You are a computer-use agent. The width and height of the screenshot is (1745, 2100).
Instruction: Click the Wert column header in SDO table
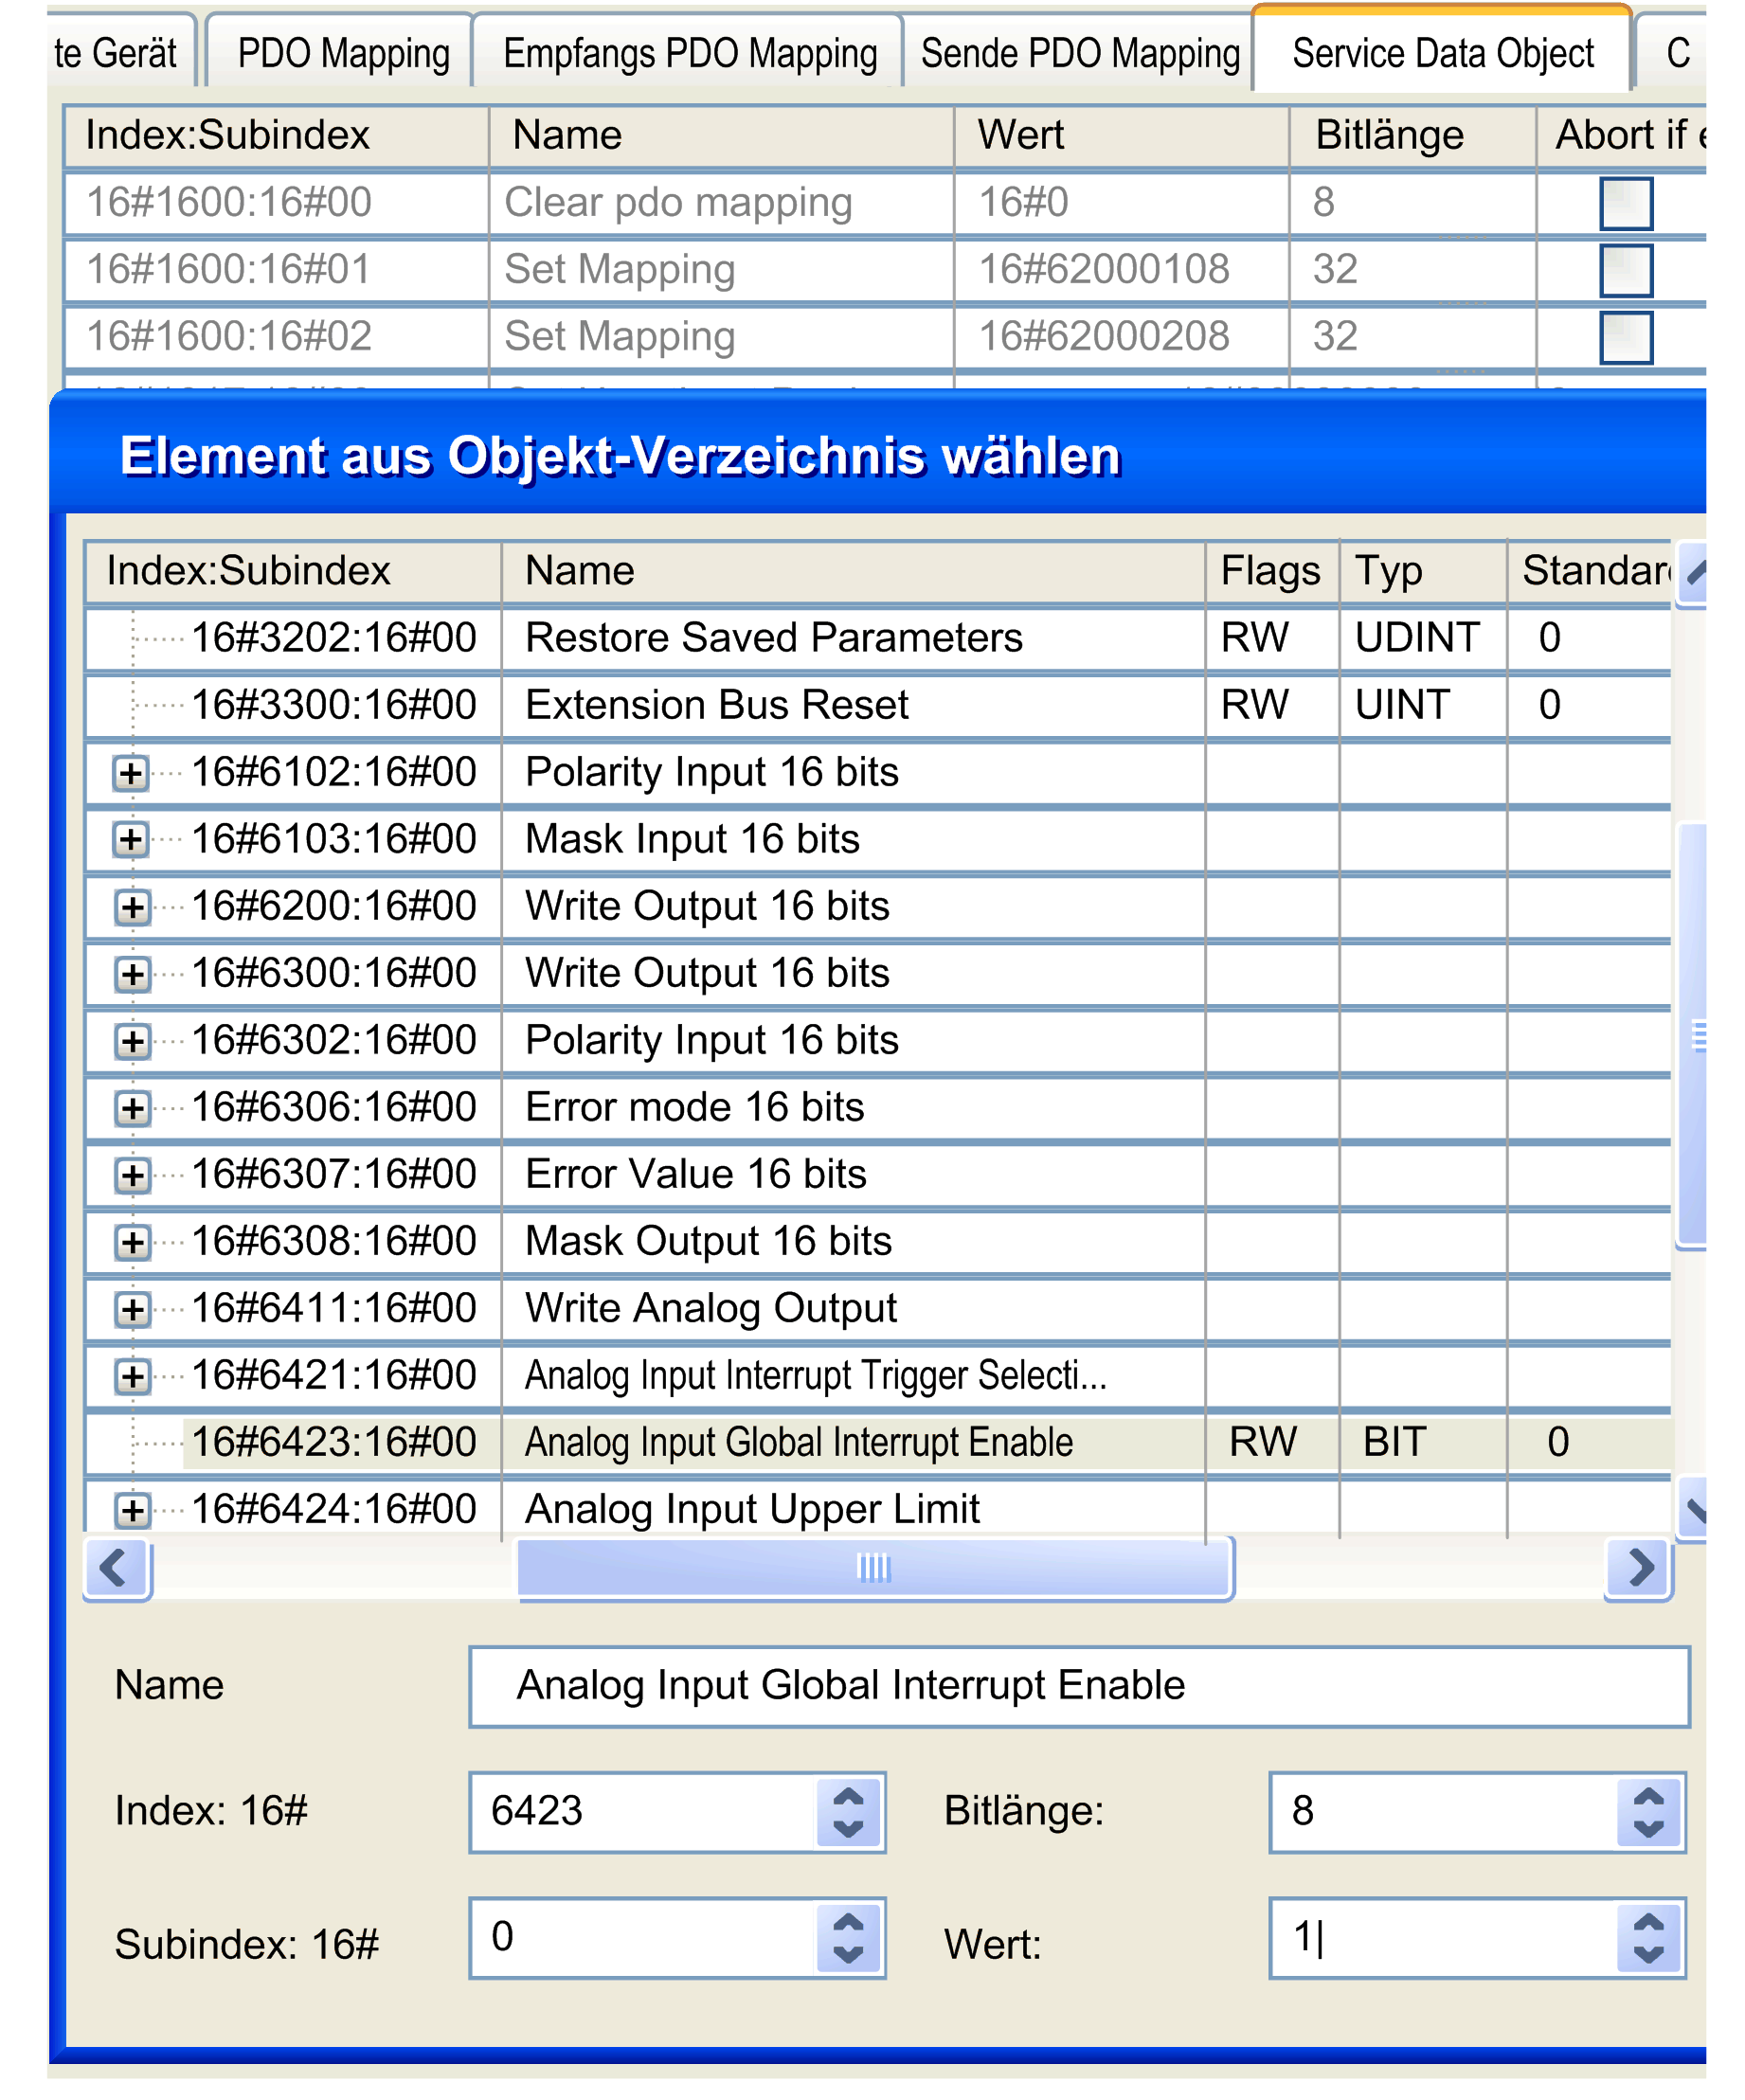click(x=1120, y=136)
